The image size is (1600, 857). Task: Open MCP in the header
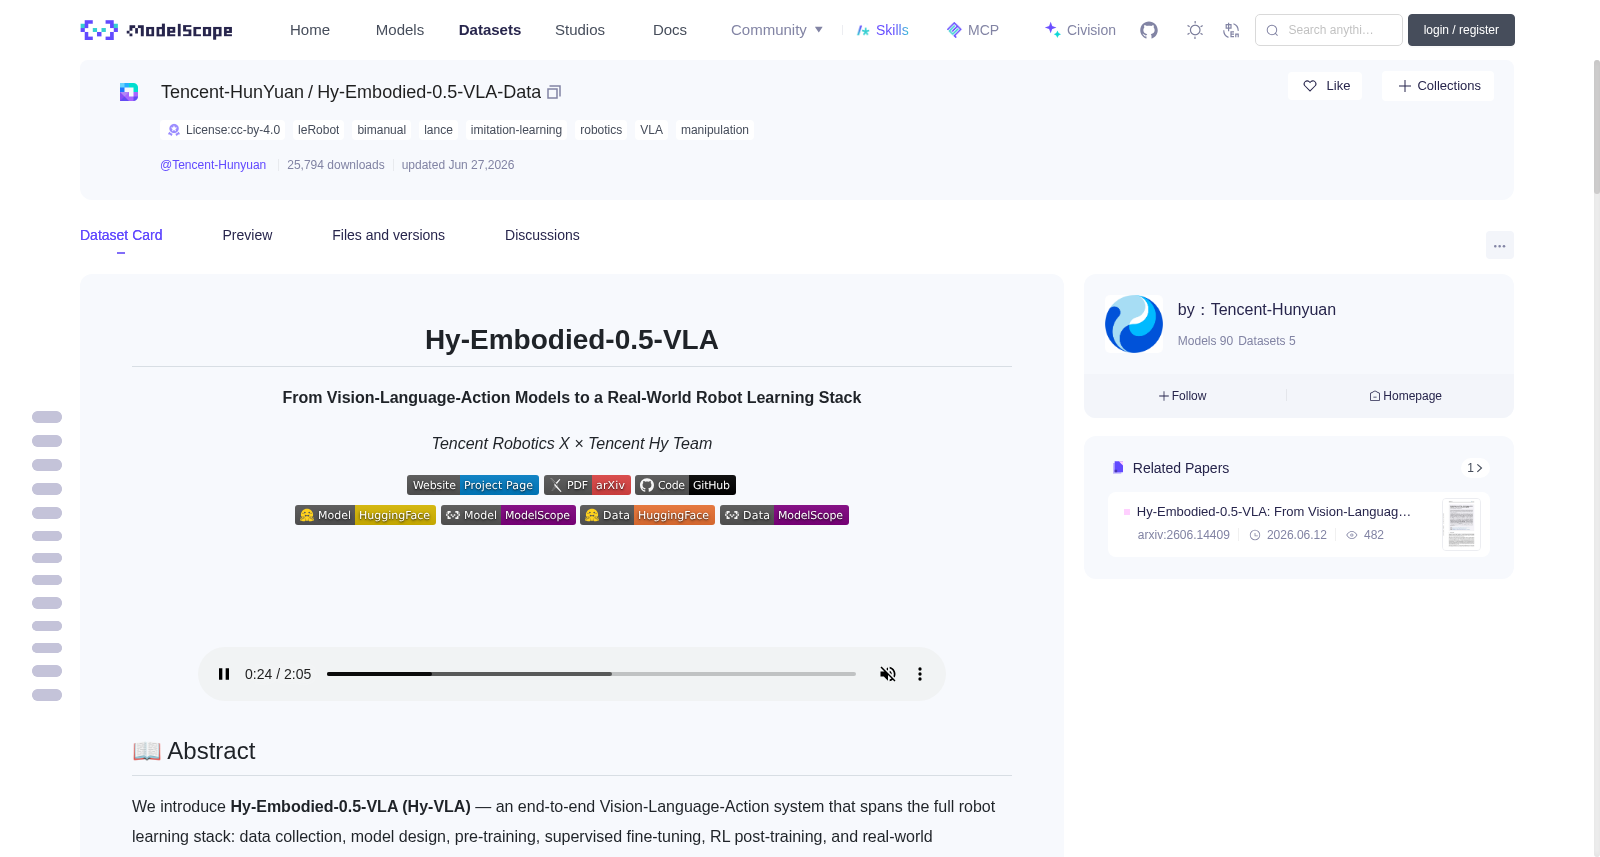click(x=973, y=30)
